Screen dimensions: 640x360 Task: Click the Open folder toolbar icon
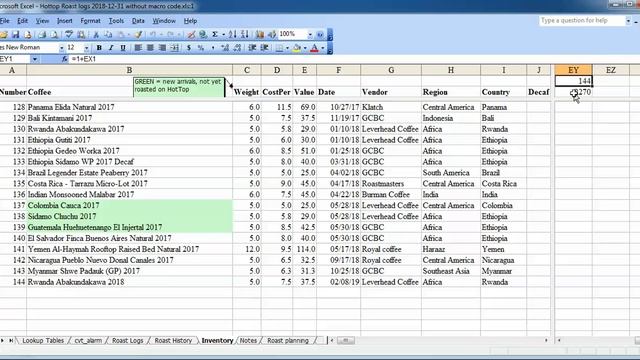[x=4, y=35]
